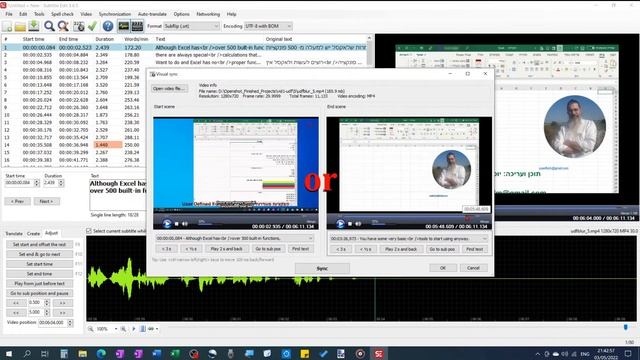Open the Encoding UTF-8 with BOM dropdown

click(268, 26)
